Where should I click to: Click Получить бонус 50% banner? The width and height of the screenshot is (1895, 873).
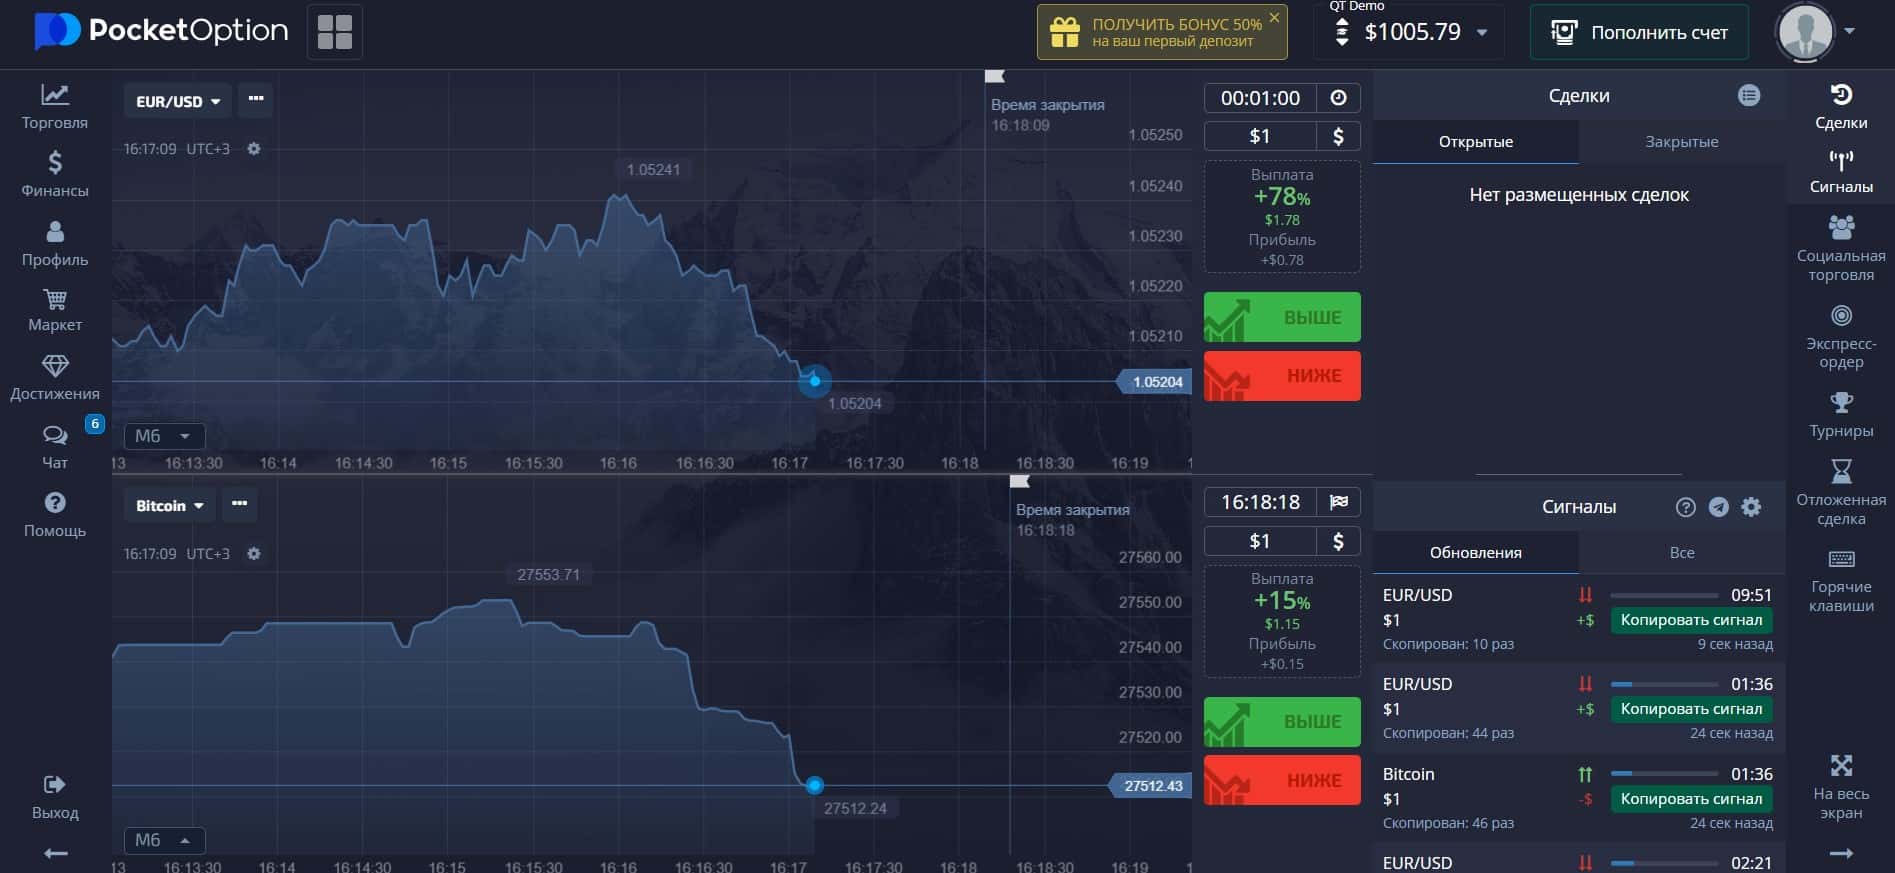[x=1160, y=32]
